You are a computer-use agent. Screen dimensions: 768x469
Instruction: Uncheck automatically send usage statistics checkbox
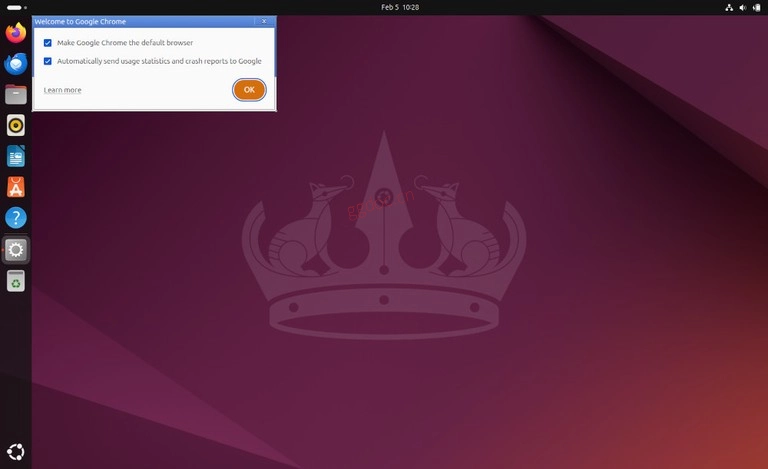click(x=48, y=61)
